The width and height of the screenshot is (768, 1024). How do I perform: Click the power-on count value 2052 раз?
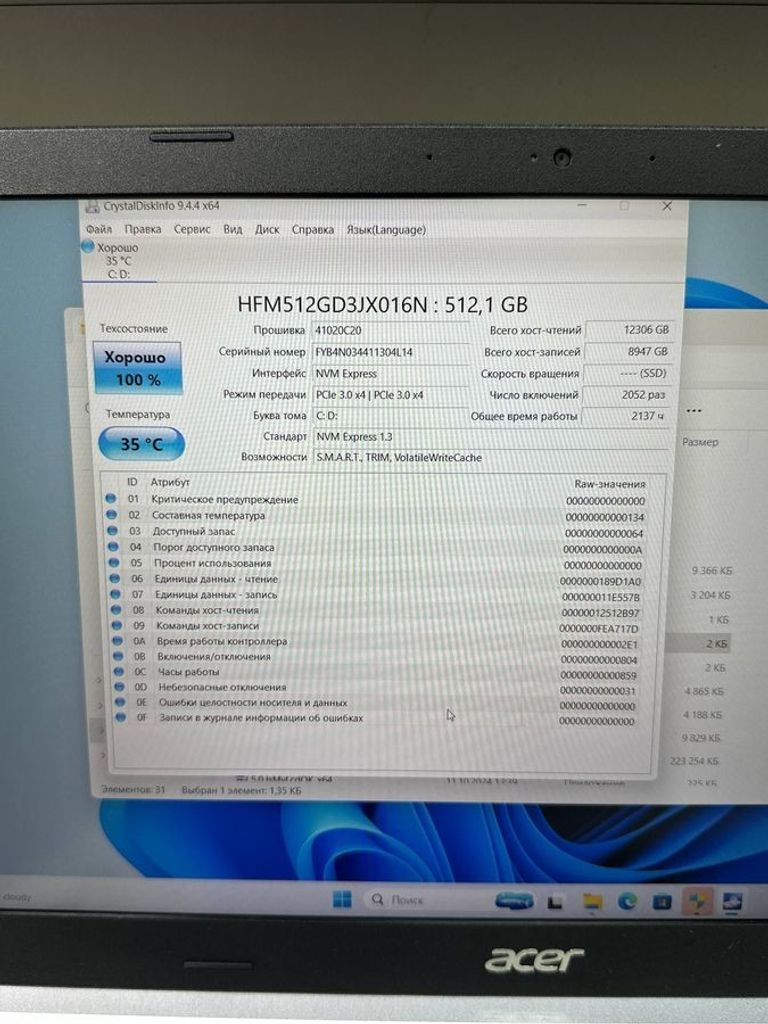click(x=627, y=394)
